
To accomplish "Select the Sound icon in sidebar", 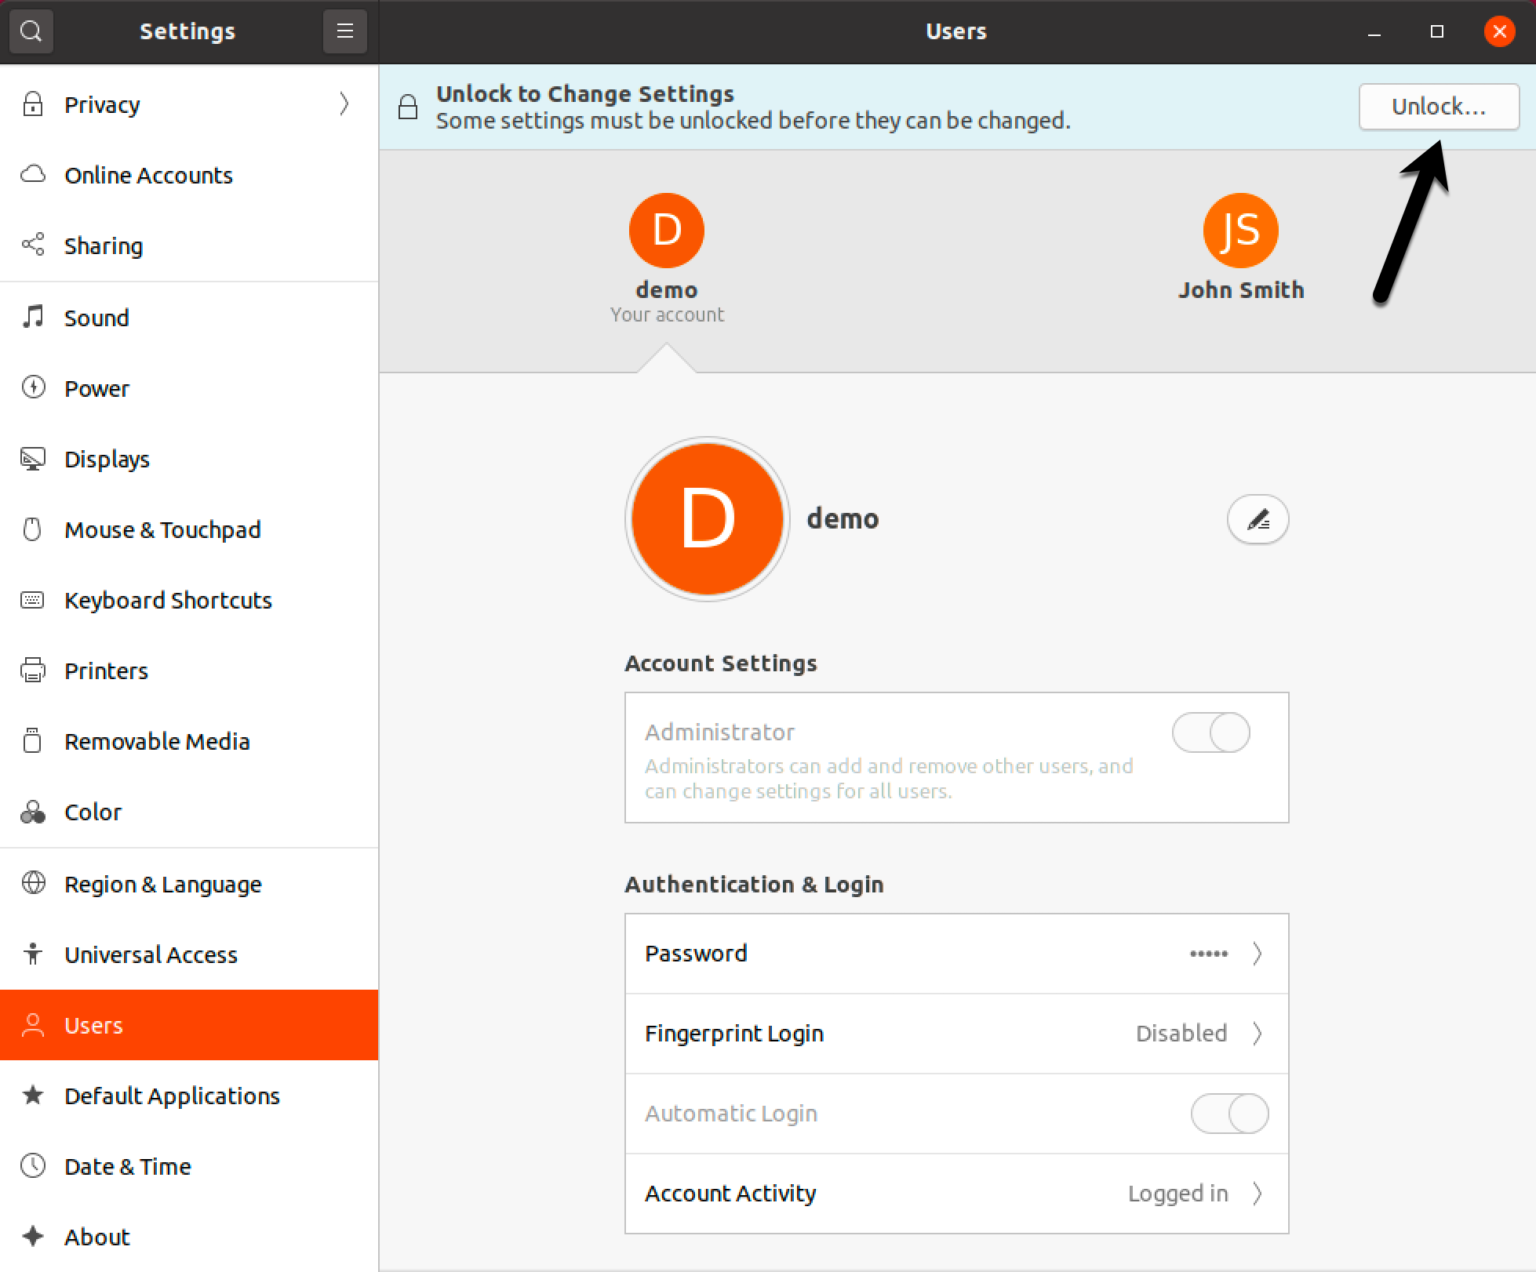I will pyautogui.click(x=33, y=317).
